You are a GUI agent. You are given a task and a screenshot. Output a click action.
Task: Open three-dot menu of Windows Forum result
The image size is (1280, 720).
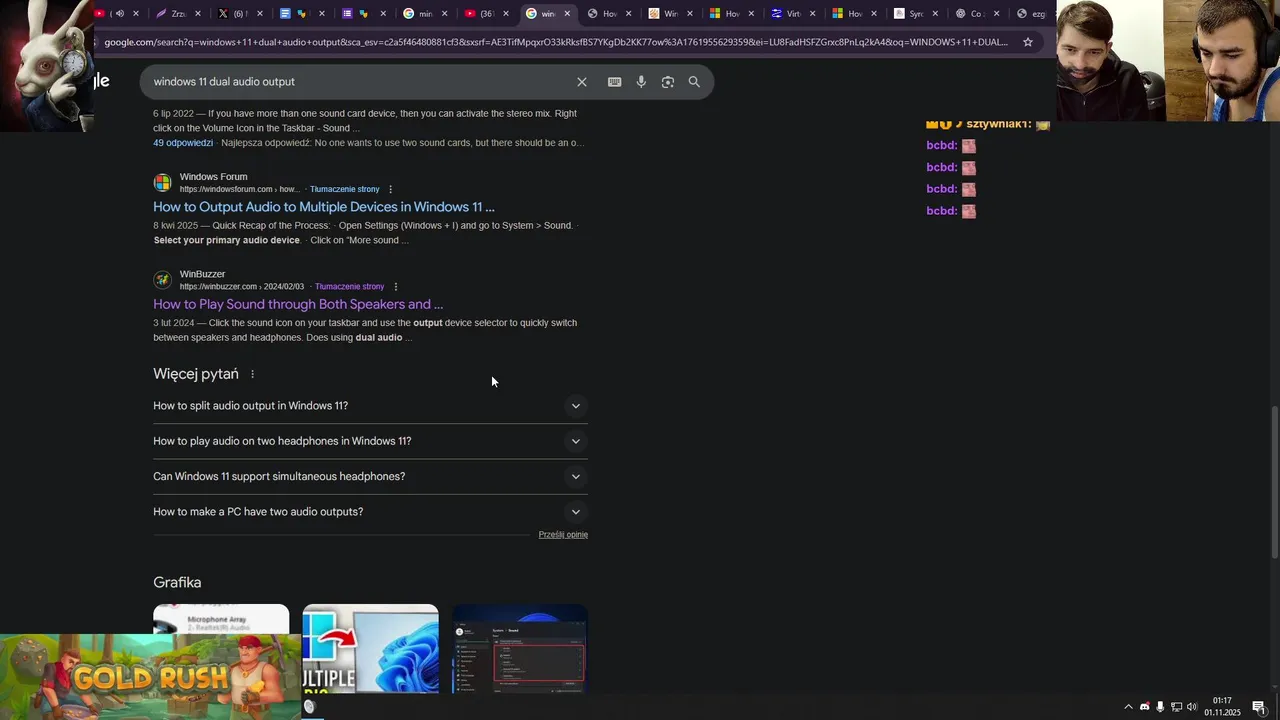point(391,189)
